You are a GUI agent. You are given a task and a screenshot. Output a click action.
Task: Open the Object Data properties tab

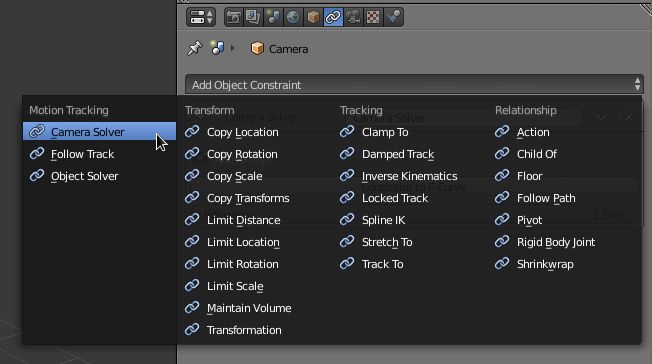[353, 17]
